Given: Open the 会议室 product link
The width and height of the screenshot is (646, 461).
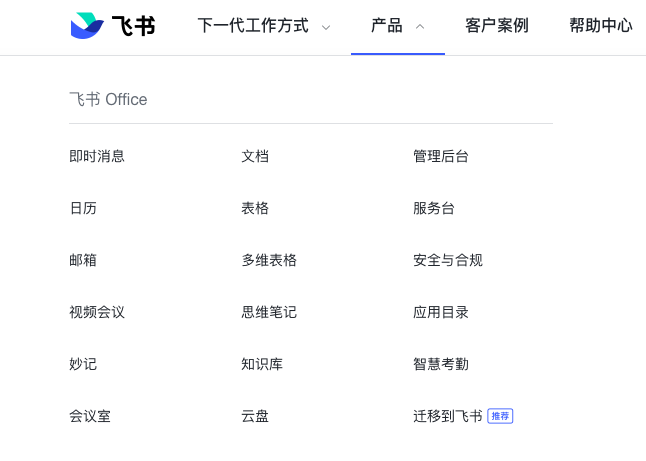Looking at the screenshot, I should click(90, 416).
